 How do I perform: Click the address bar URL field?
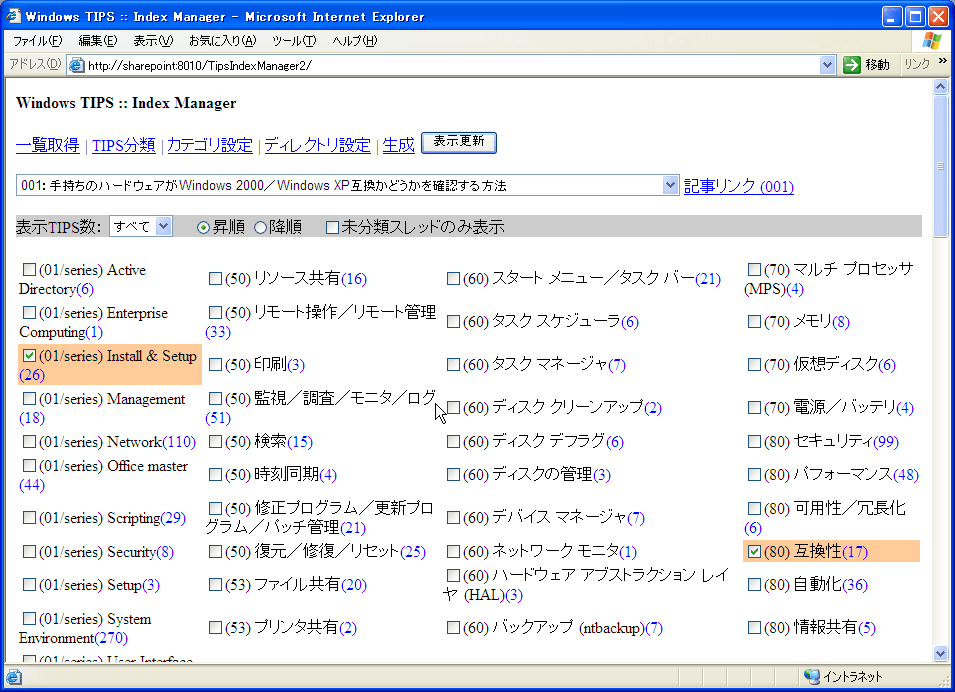[452, 65]
